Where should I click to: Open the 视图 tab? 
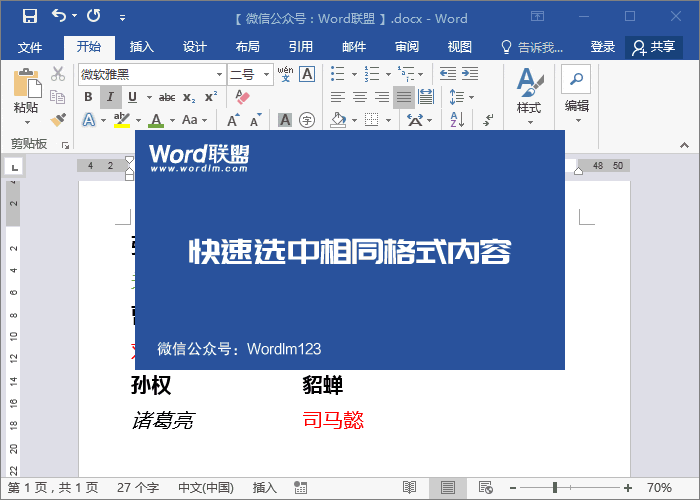(460, 47)
